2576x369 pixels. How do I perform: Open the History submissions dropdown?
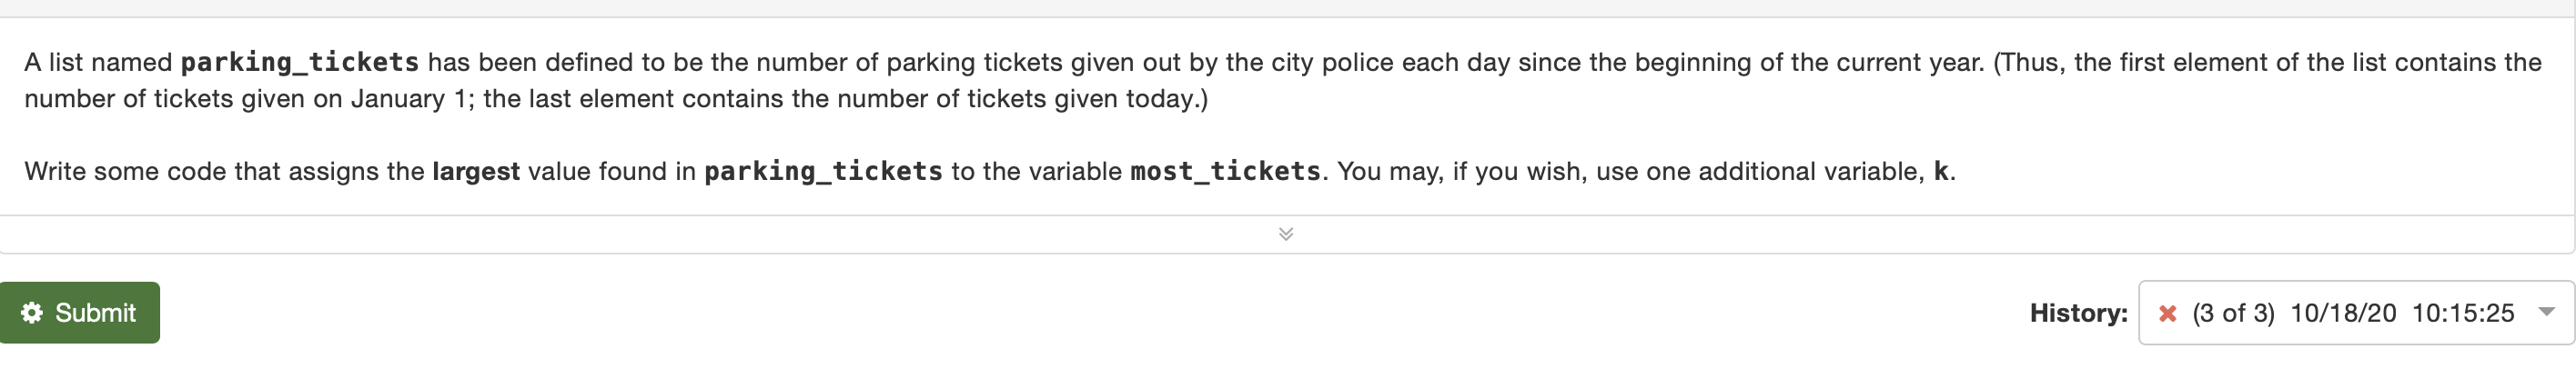[2355, 313]
